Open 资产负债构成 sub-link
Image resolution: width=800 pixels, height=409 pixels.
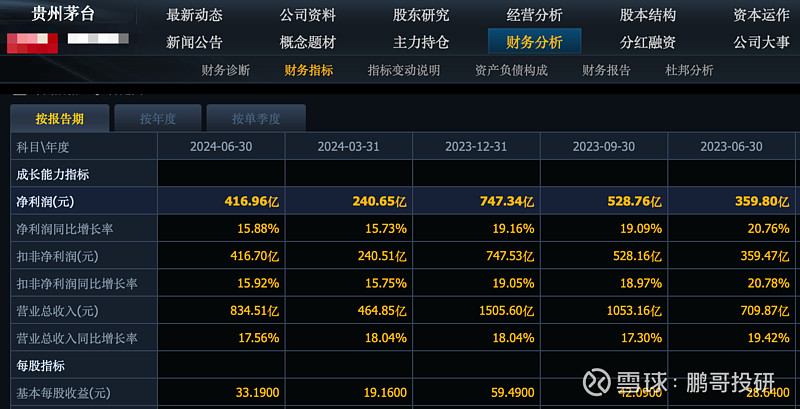[511, 70]
